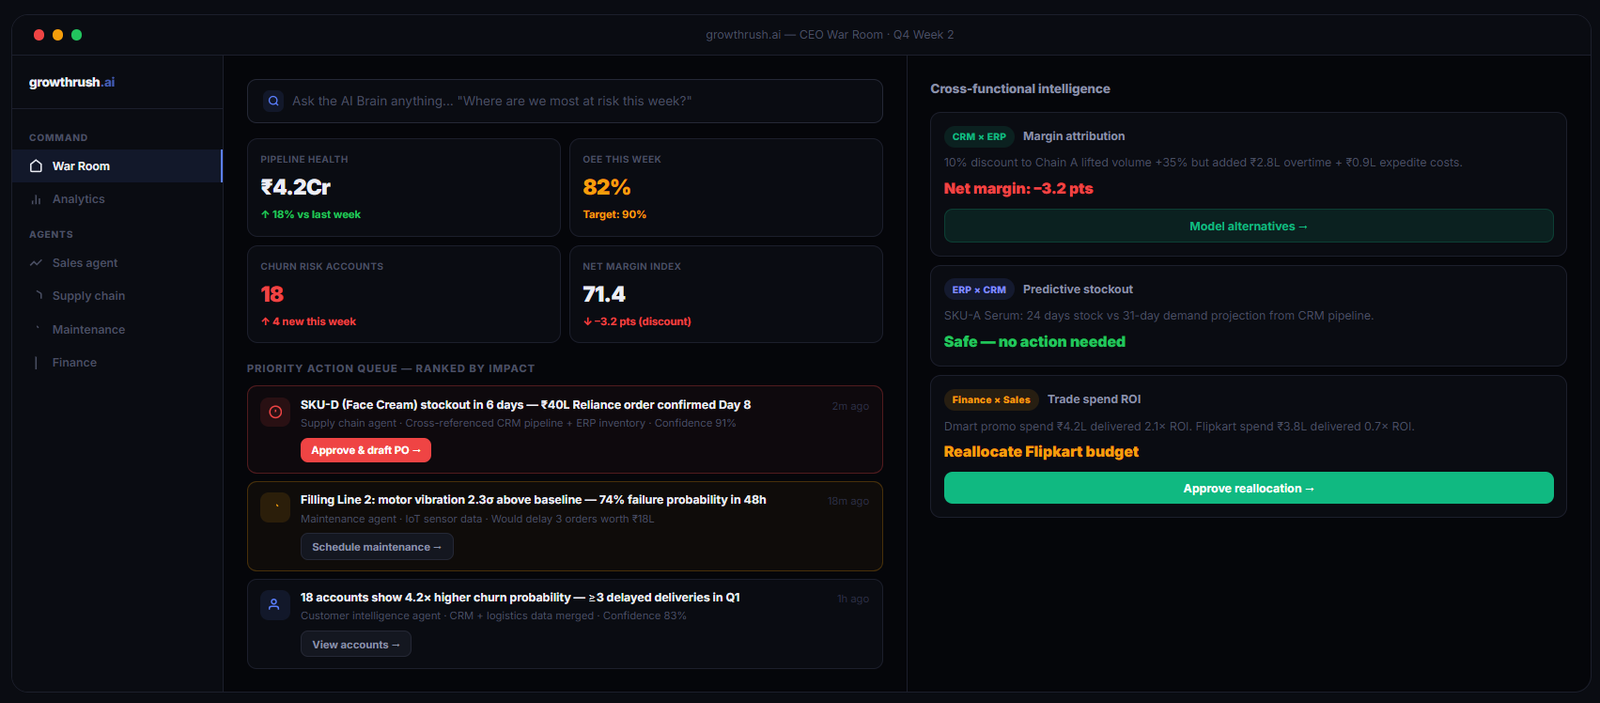
Task: Click 'Reallocate Flipkart budget' text
Action: point(1041,452)
